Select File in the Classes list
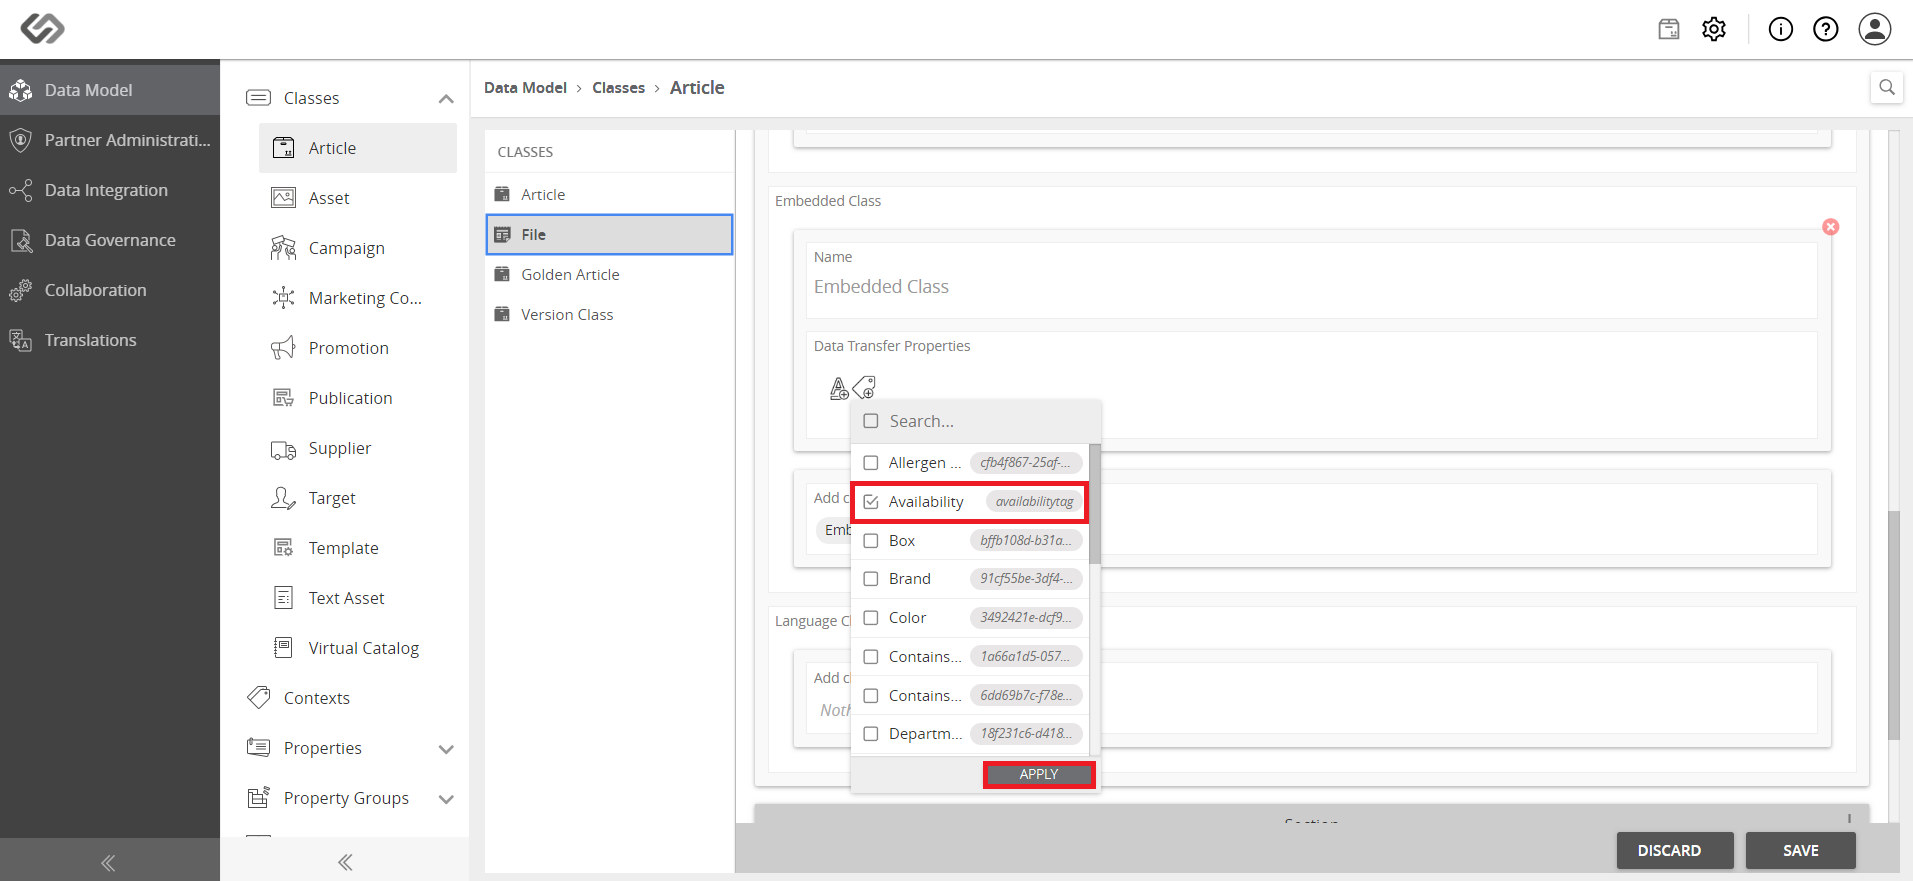Image resolution: width=1913 pixels, height=881 pixels. [x=609, y=234]
